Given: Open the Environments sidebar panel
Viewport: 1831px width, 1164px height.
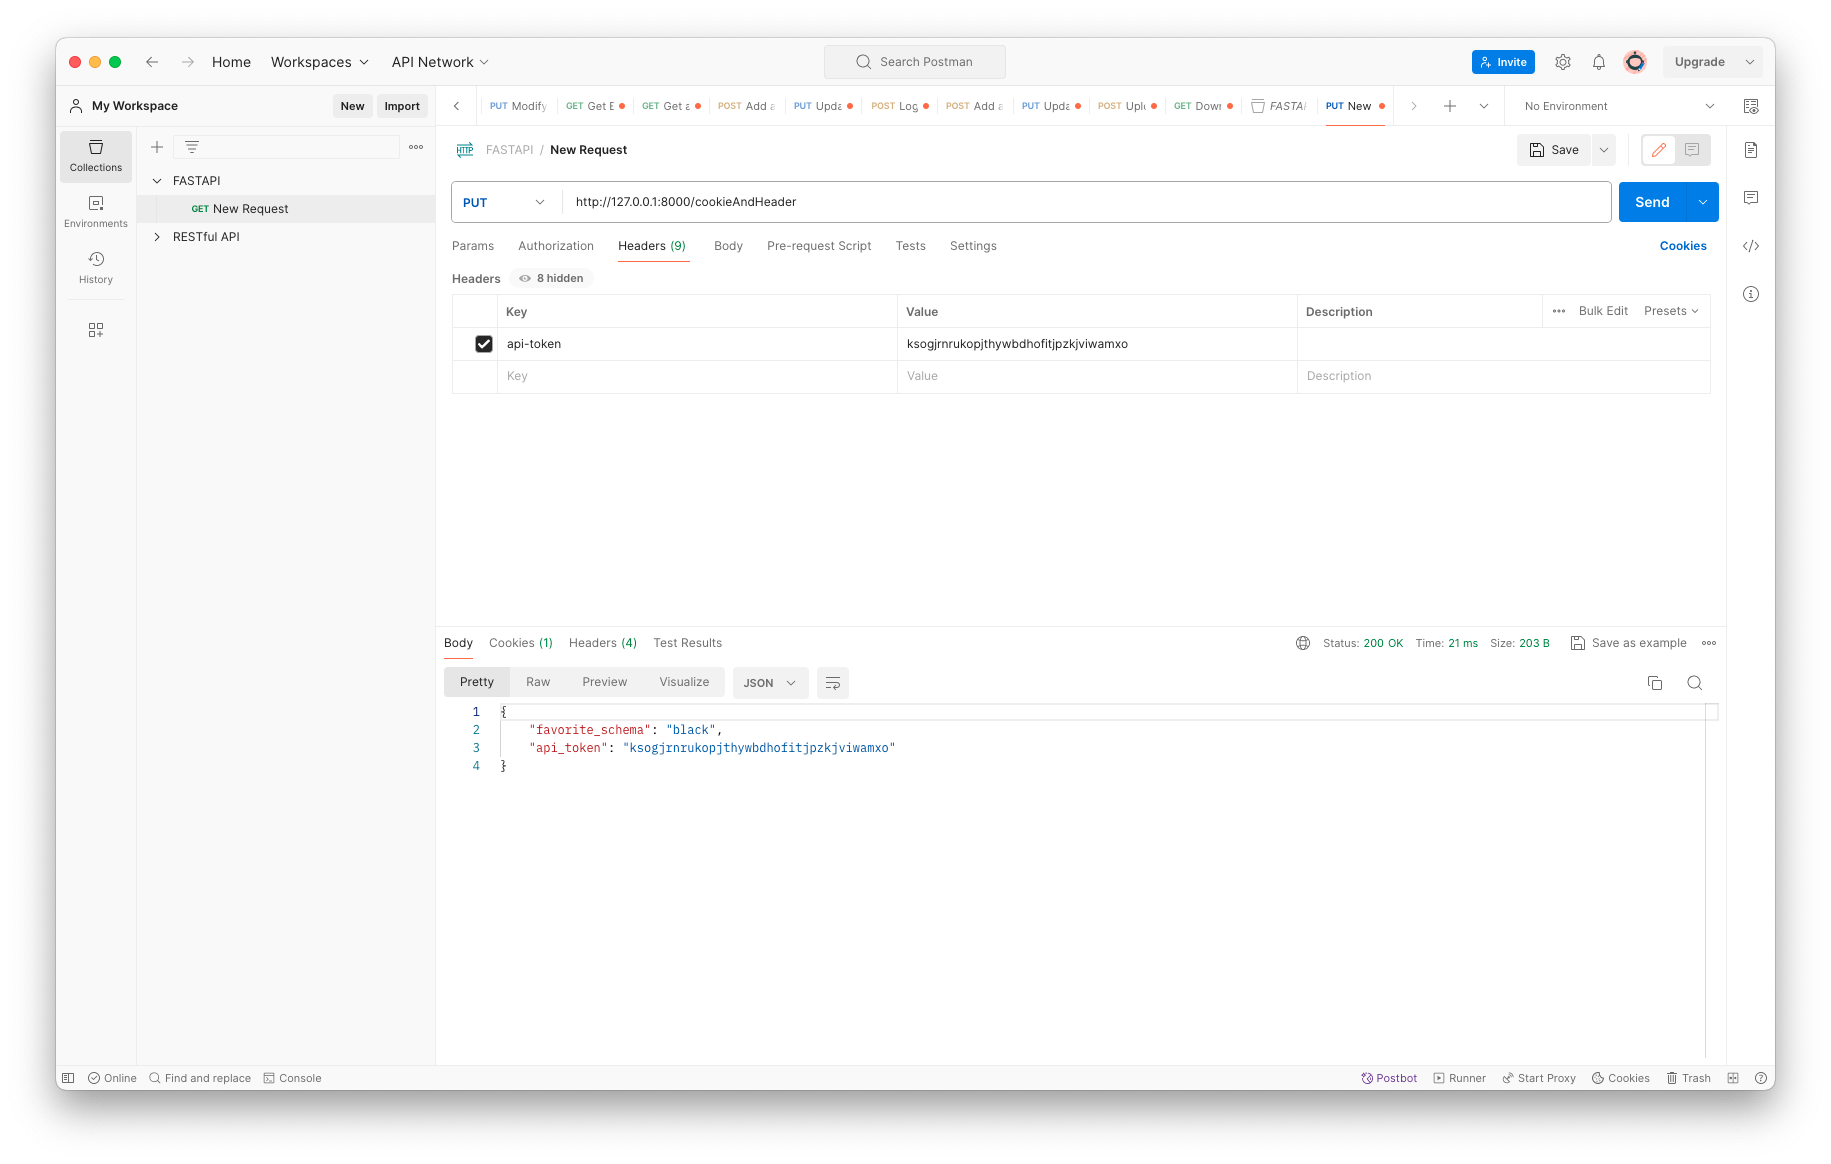Looking at the screenshot, I should pos(96,212).
